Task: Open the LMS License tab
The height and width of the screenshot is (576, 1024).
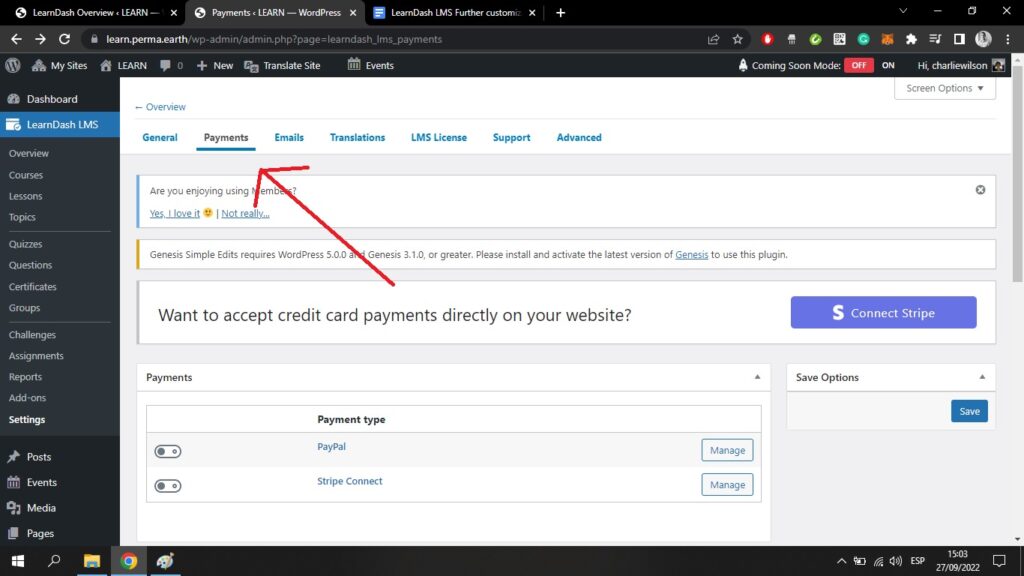Action: 438,137
